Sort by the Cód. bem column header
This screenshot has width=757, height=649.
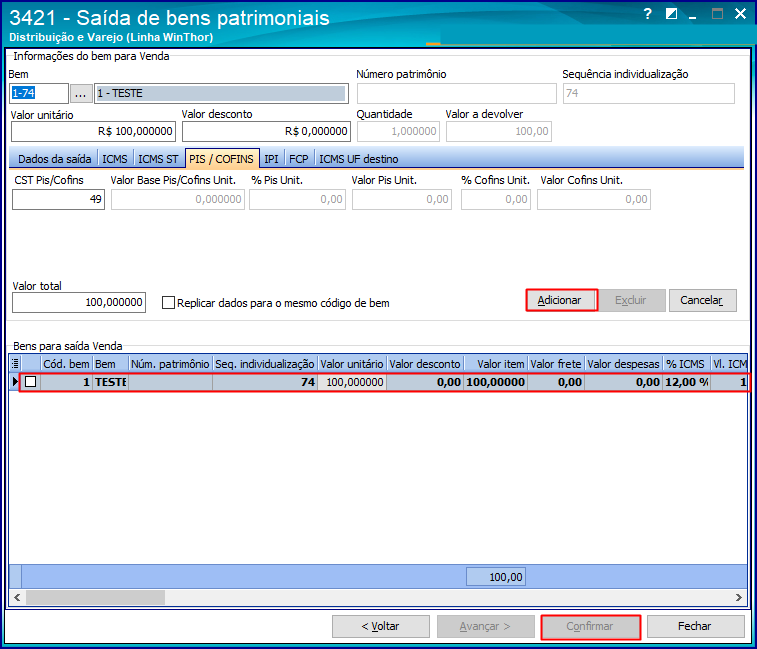tap(66, 364)
